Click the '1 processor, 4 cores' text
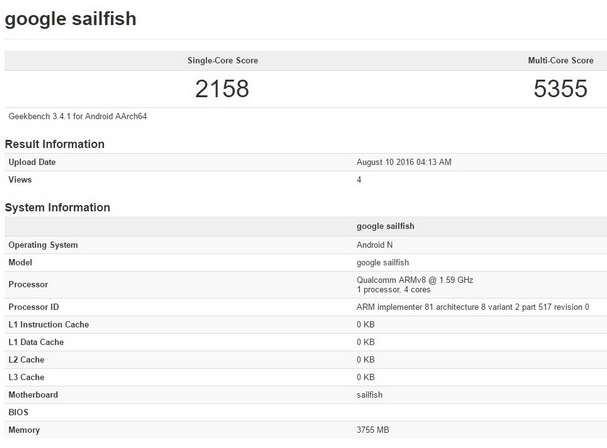Image resolution: width=607 pixels, height=448 pixels. [x=393, y=290]
